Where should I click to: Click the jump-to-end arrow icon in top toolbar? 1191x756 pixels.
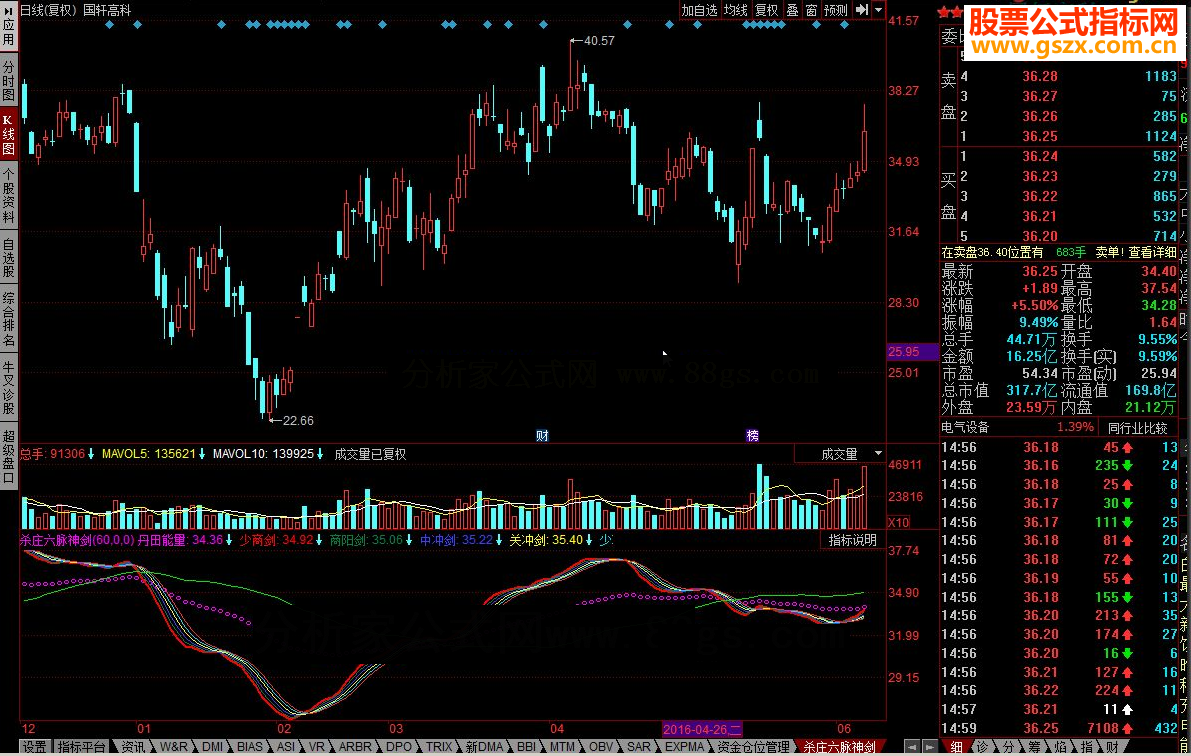pos(863,10)
